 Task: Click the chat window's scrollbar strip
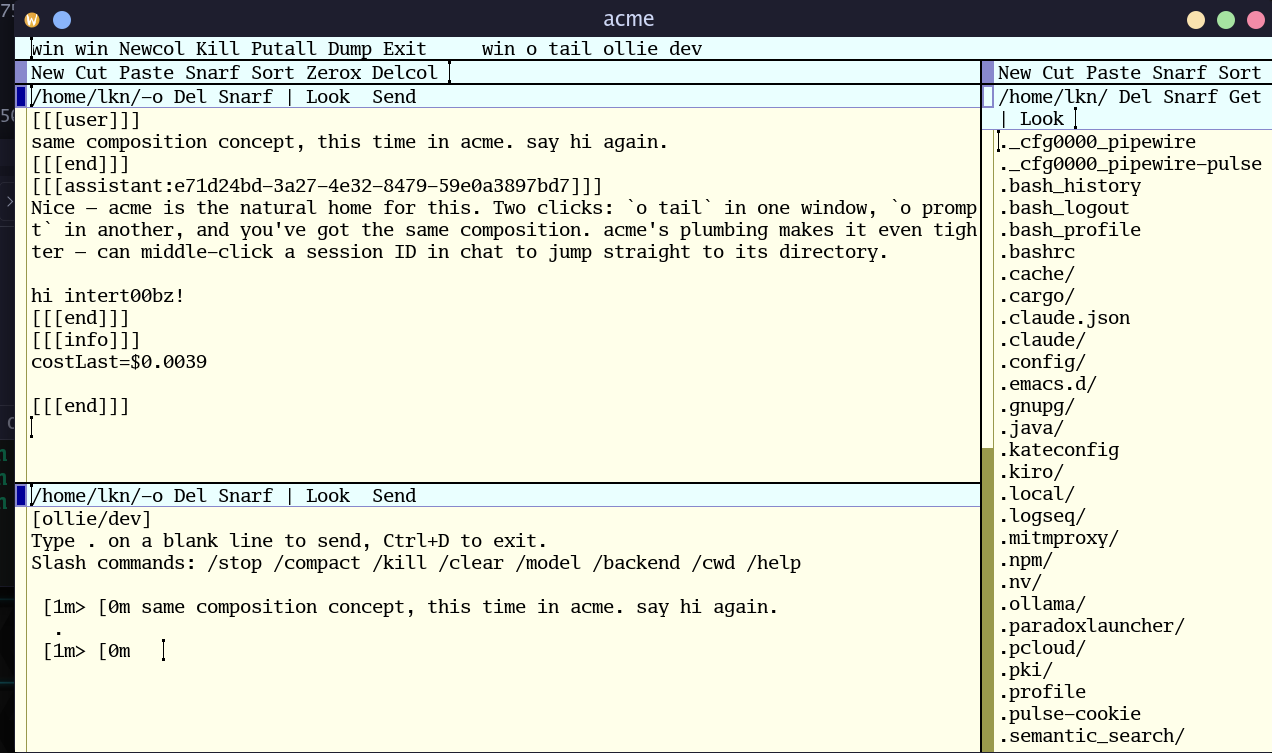21,295
